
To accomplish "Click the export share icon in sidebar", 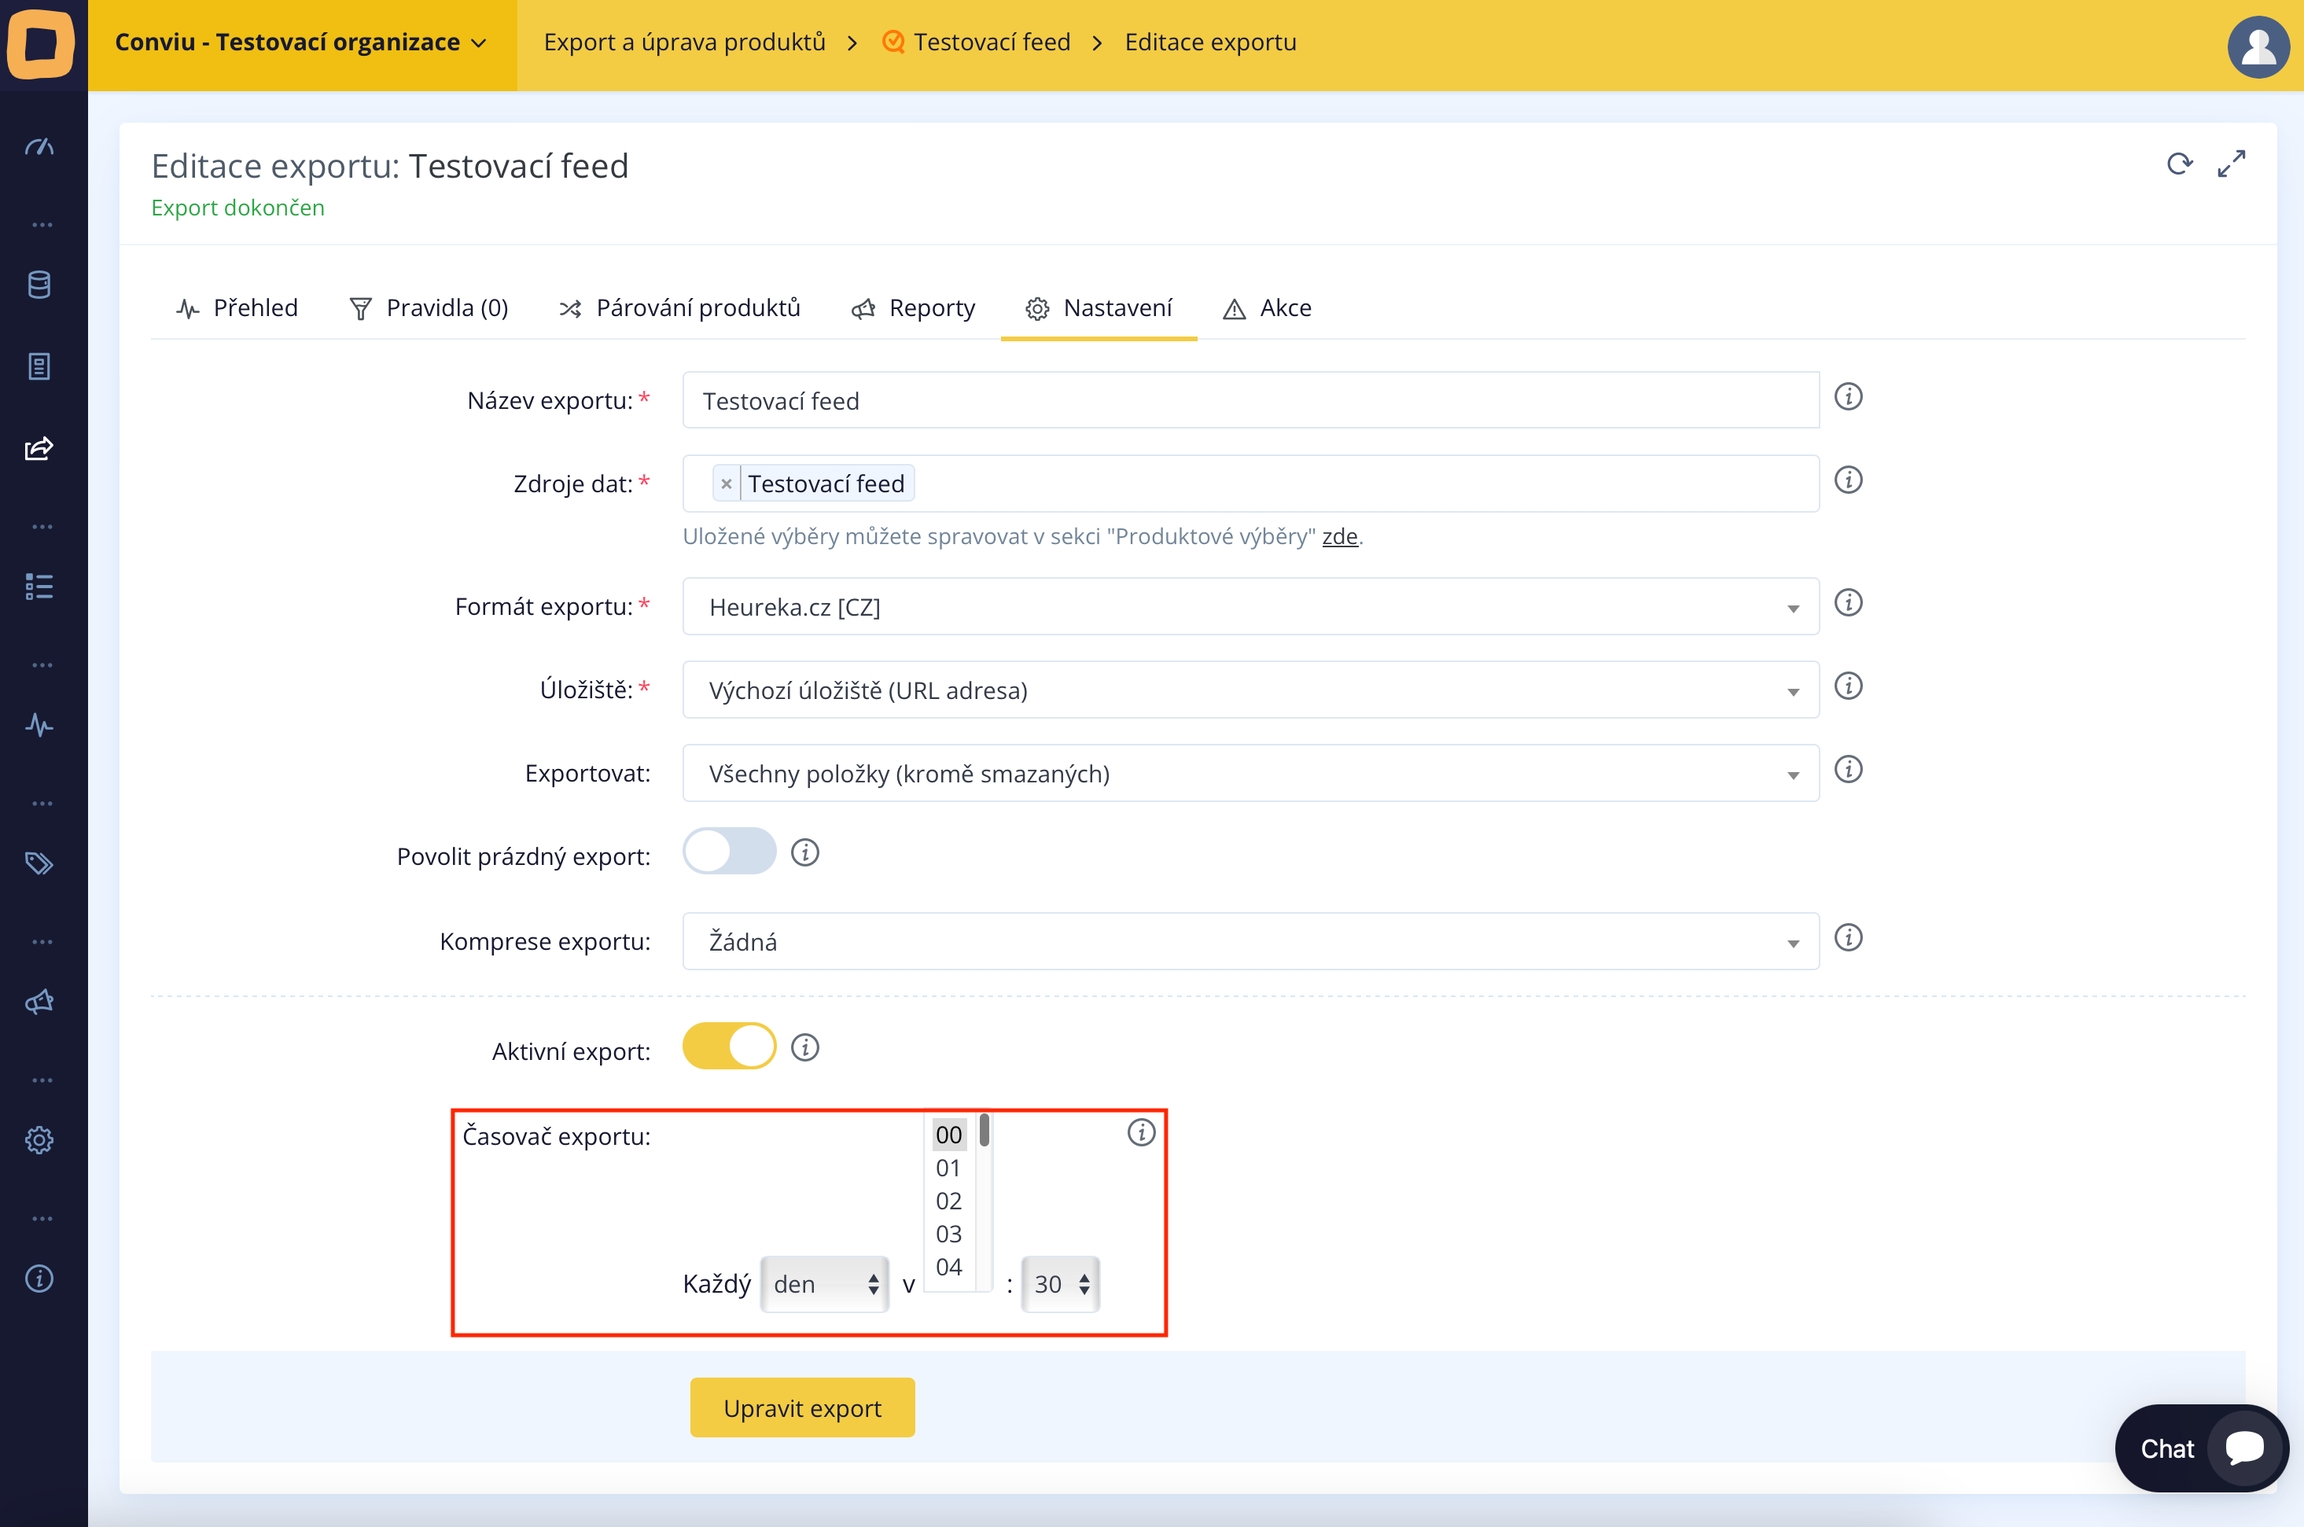I will [x=40, y=448].
